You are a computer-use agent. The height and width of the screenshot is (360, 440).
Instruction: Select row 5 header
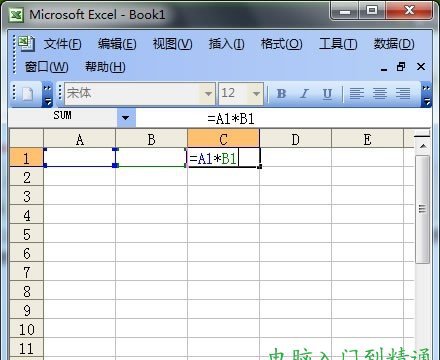pyautogui.click(x=27, y=234)
